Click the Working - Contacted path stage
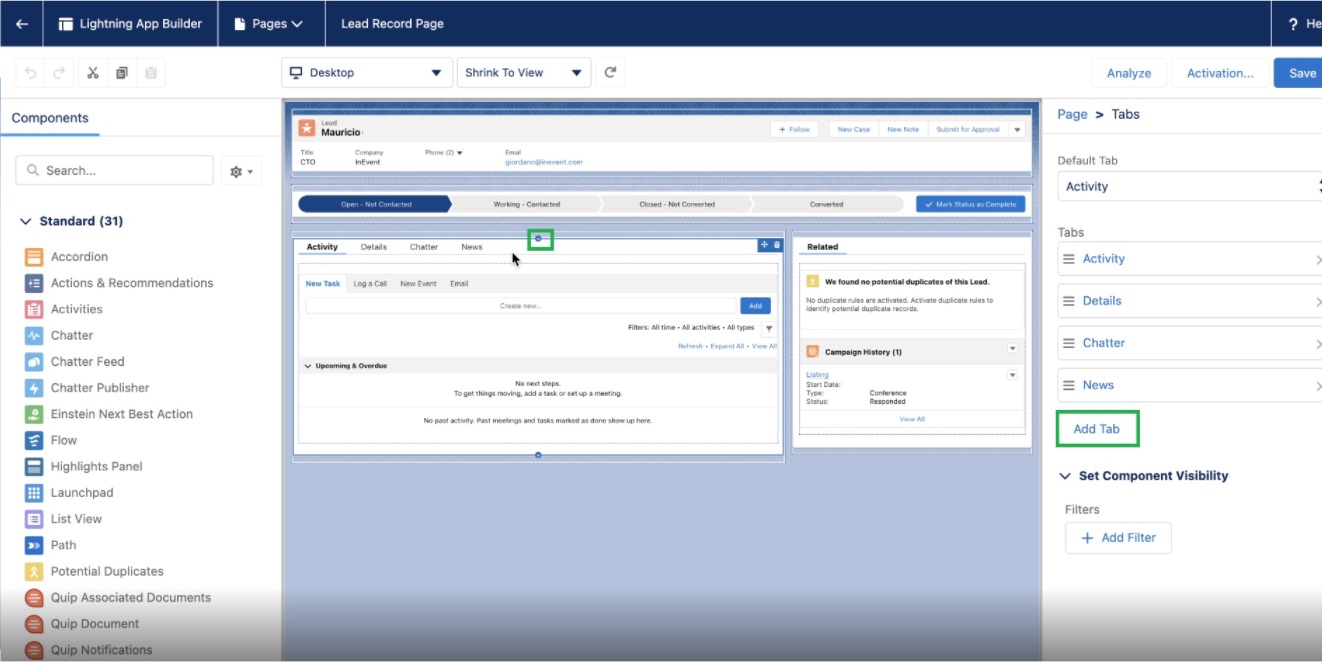1322x662 pixels. pos(527,204)
